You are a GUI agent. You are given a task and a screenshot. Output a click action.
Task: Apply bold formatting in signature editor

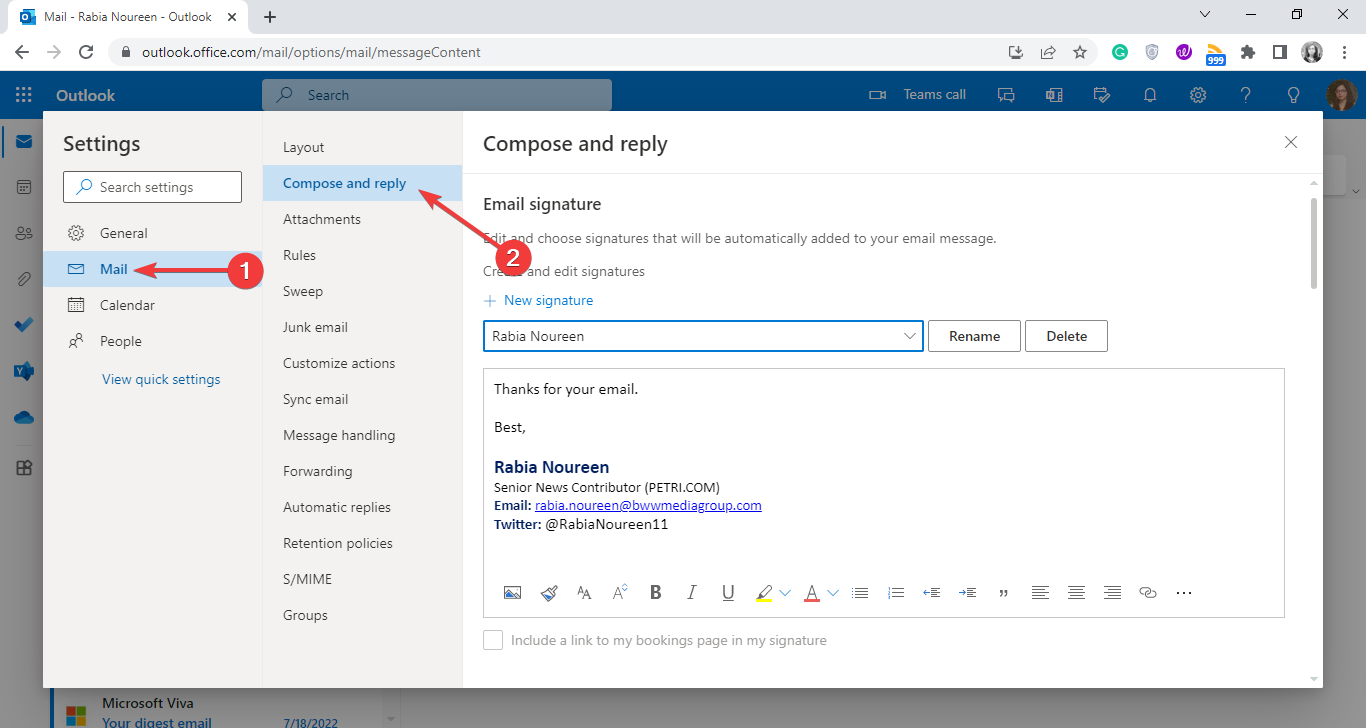[655, 592]
